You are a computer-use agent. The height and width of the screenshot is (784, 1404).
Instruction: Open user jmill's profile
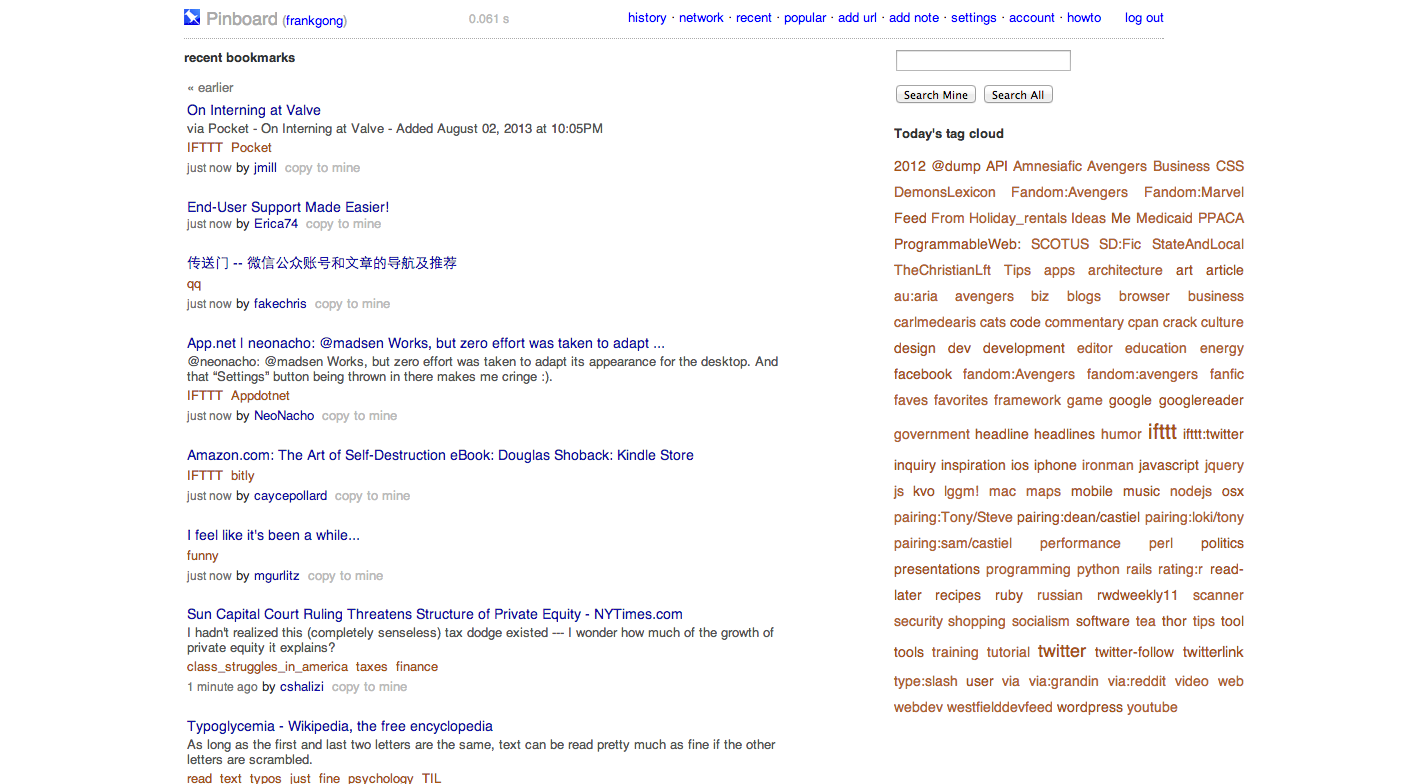(x=265, y=168)
